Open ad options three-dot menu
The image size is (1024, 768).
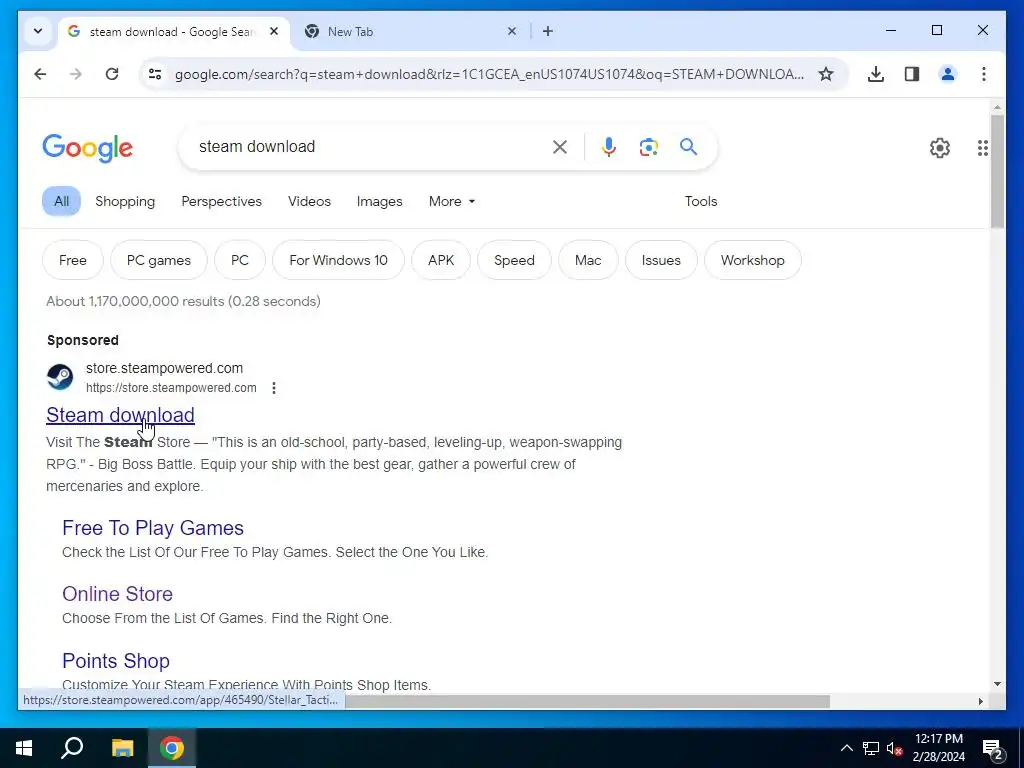tap(274, 388)
